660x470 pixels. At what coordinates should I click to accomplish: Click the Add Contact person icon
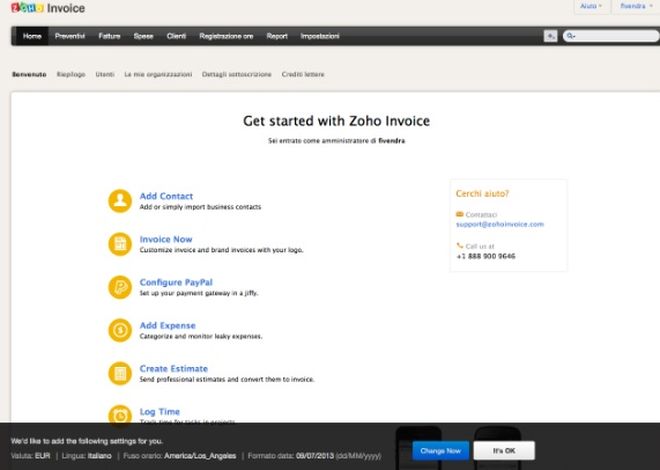tap(120, 201)
